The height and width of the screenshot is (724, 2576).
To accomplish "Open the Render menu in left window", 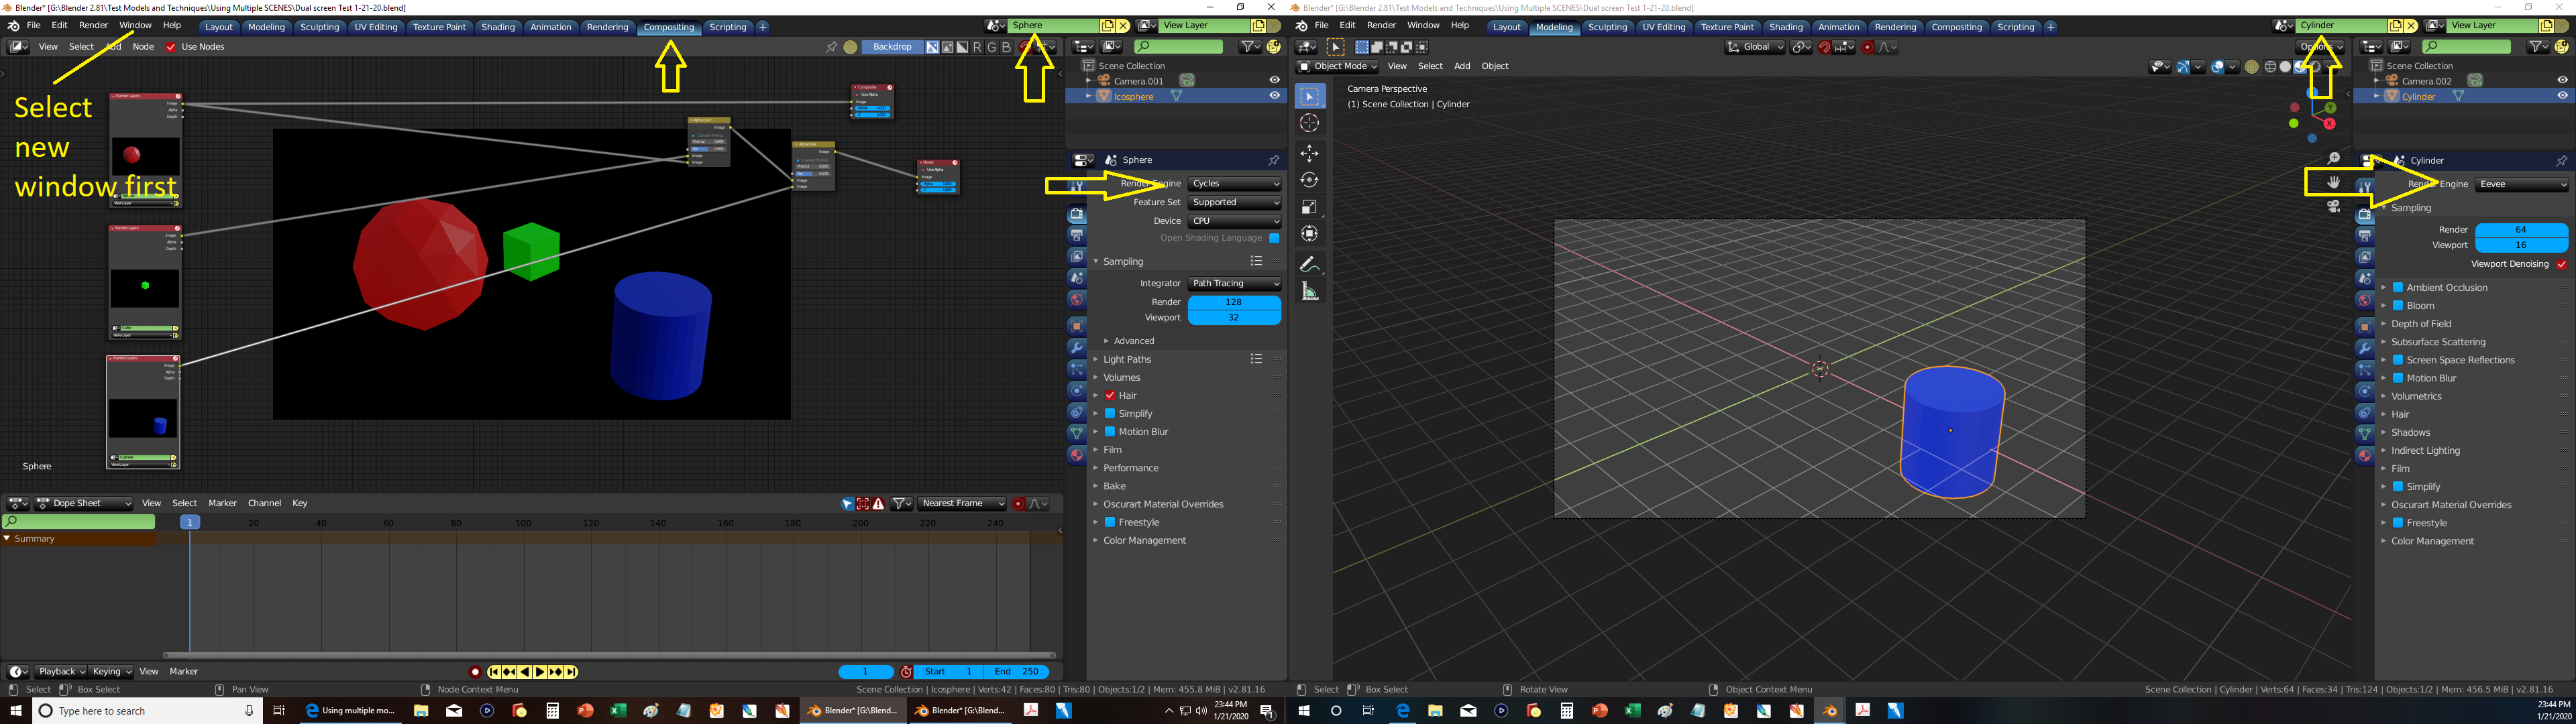I will click(x=93, y=25).
